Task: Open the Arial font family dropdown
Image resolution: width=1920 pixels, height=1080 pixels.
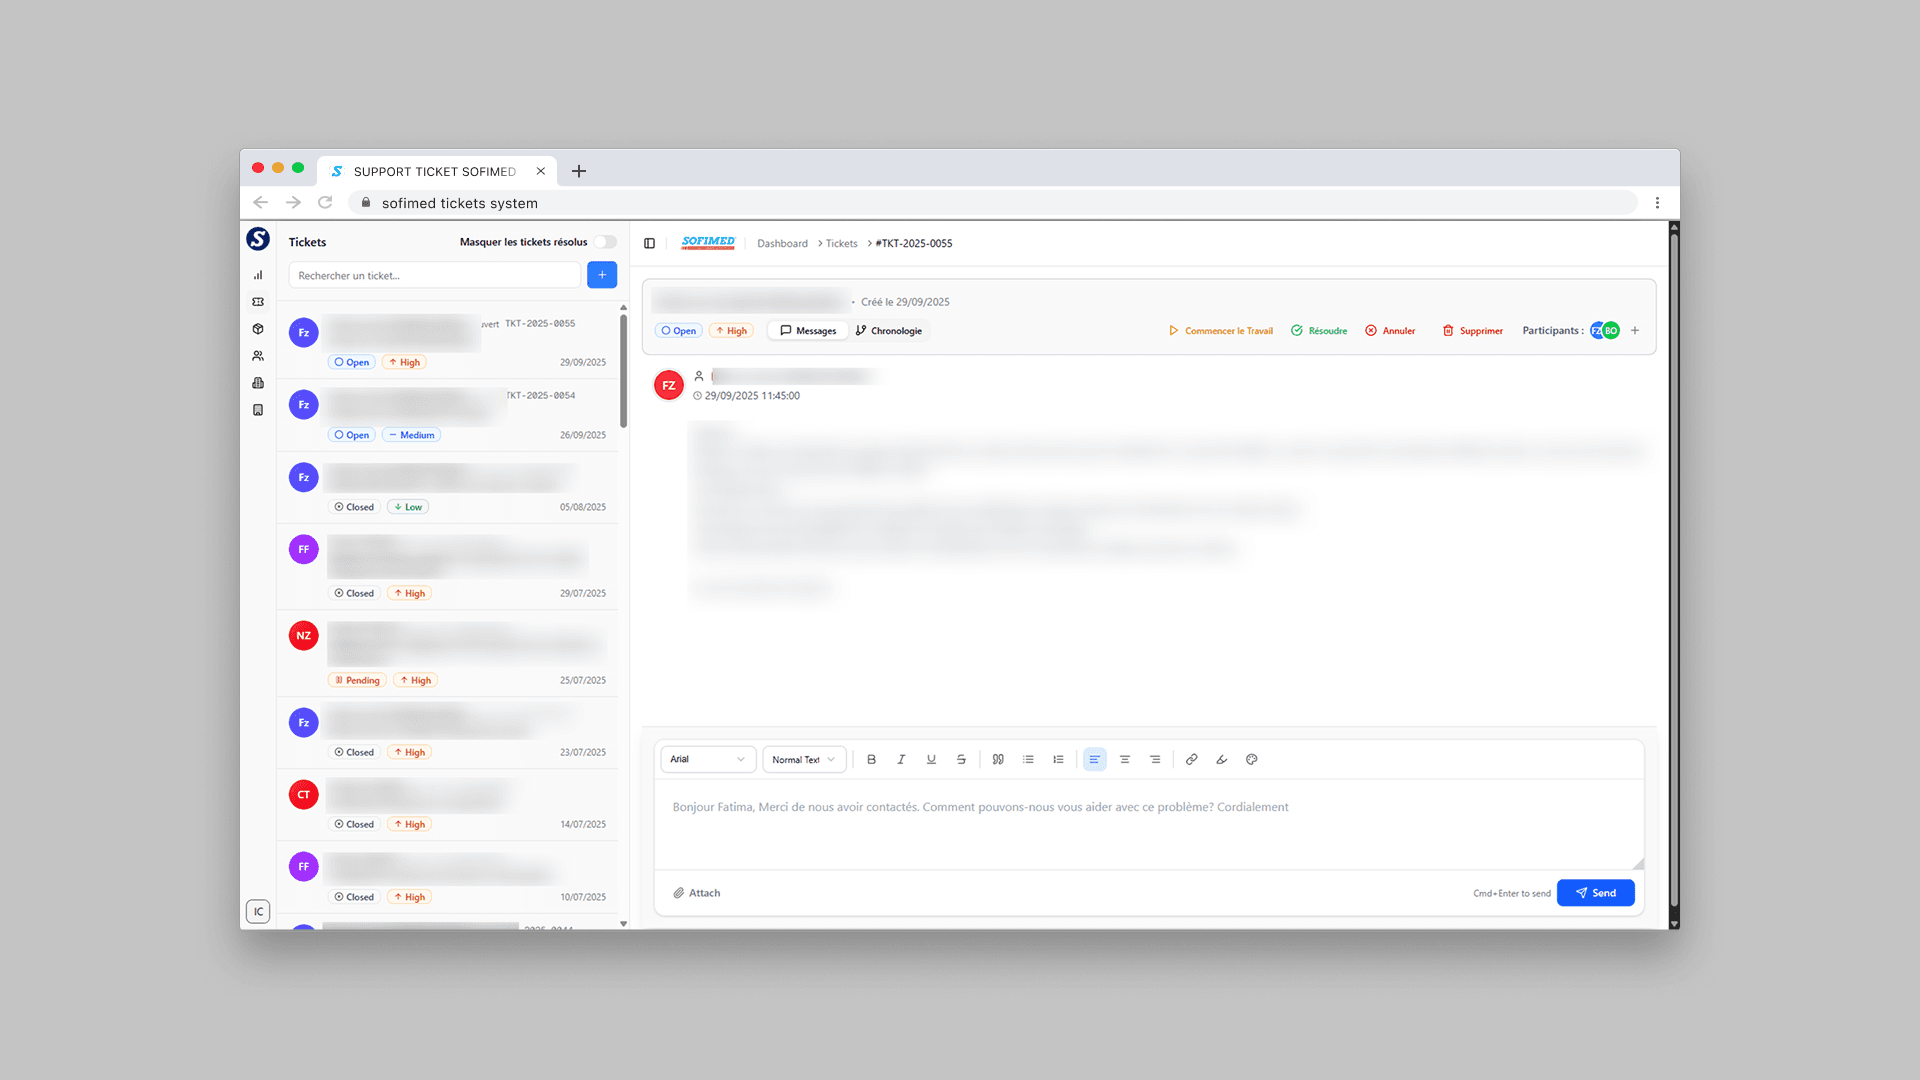Action: 707,759
